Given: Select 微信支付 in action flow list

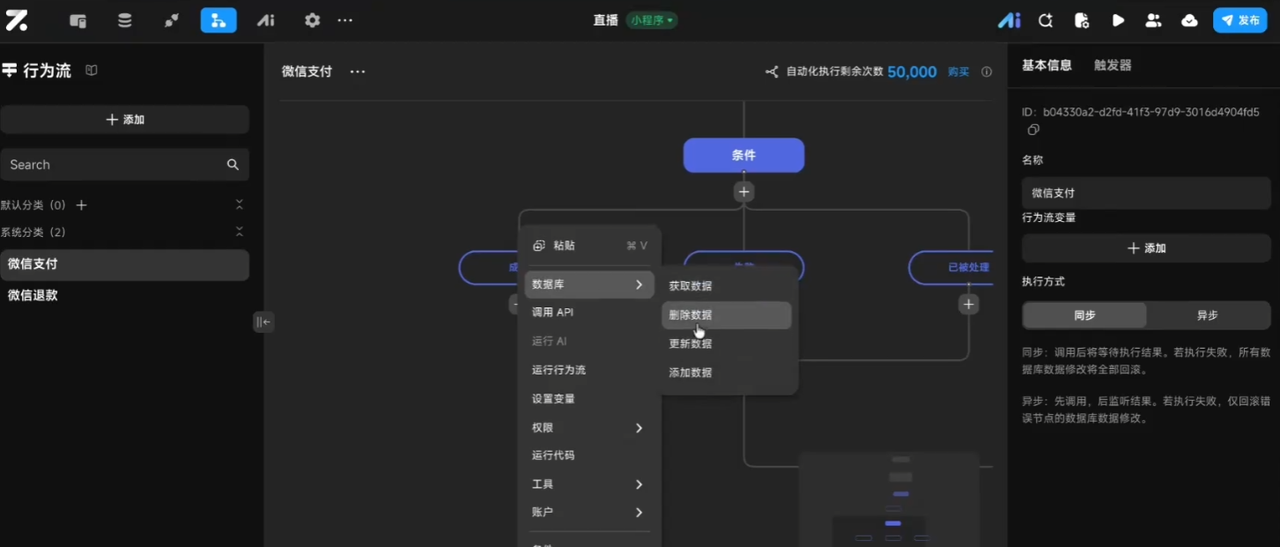Looking at the screenshot, I should pyautogui.click(x=125, y=264).
